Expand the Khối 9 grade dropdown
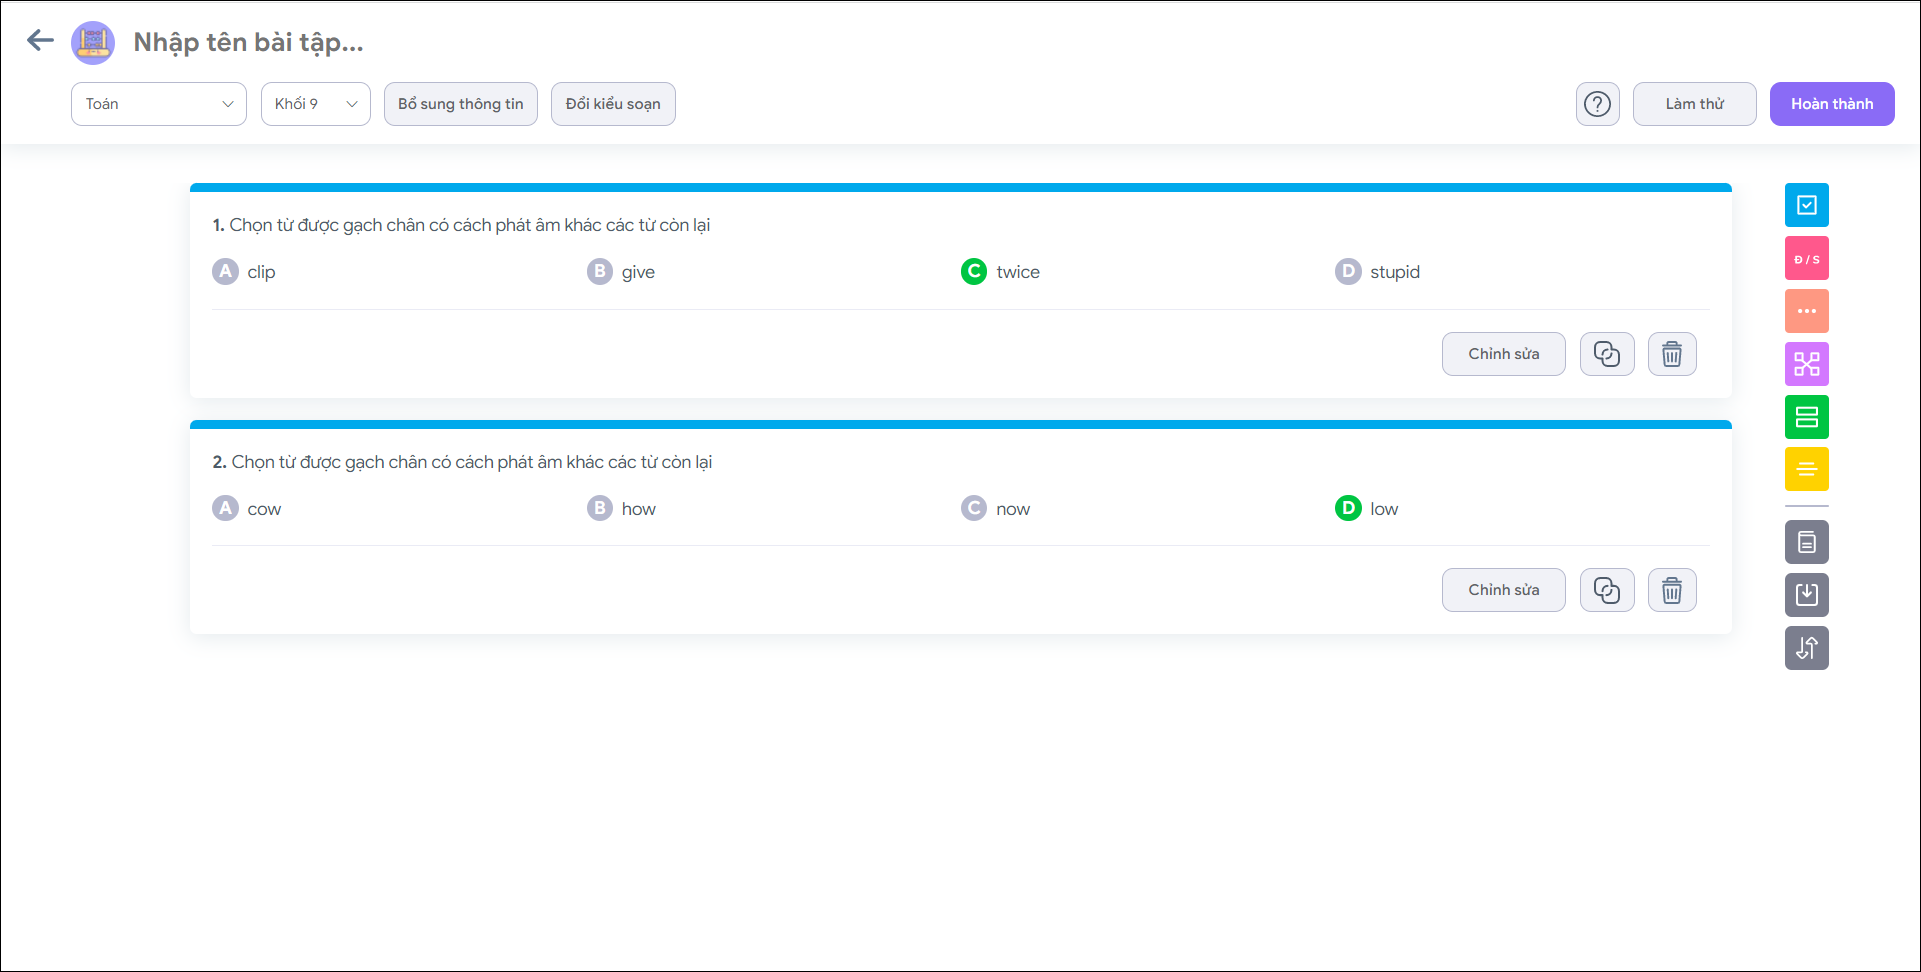 [x=315, y=104]
